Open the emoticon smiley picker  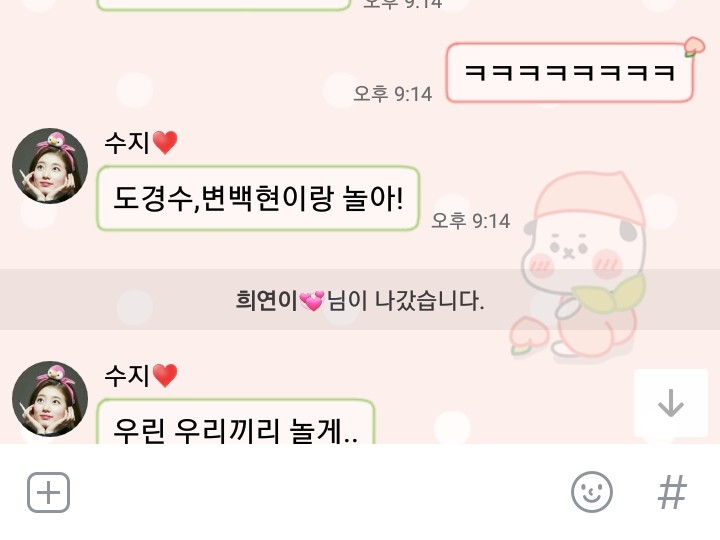(x=591, y=492)
